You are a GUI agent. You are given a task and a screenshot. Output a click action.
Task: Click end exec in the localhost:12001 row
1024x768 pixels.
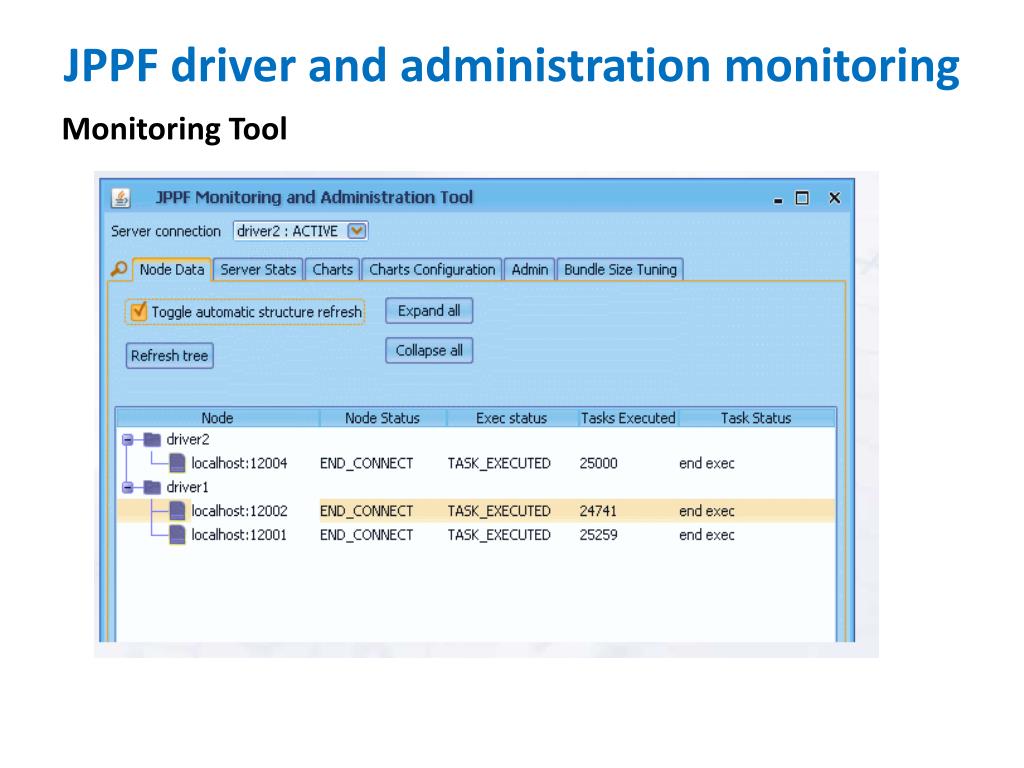pyautogui.click(x=707, y=535)
